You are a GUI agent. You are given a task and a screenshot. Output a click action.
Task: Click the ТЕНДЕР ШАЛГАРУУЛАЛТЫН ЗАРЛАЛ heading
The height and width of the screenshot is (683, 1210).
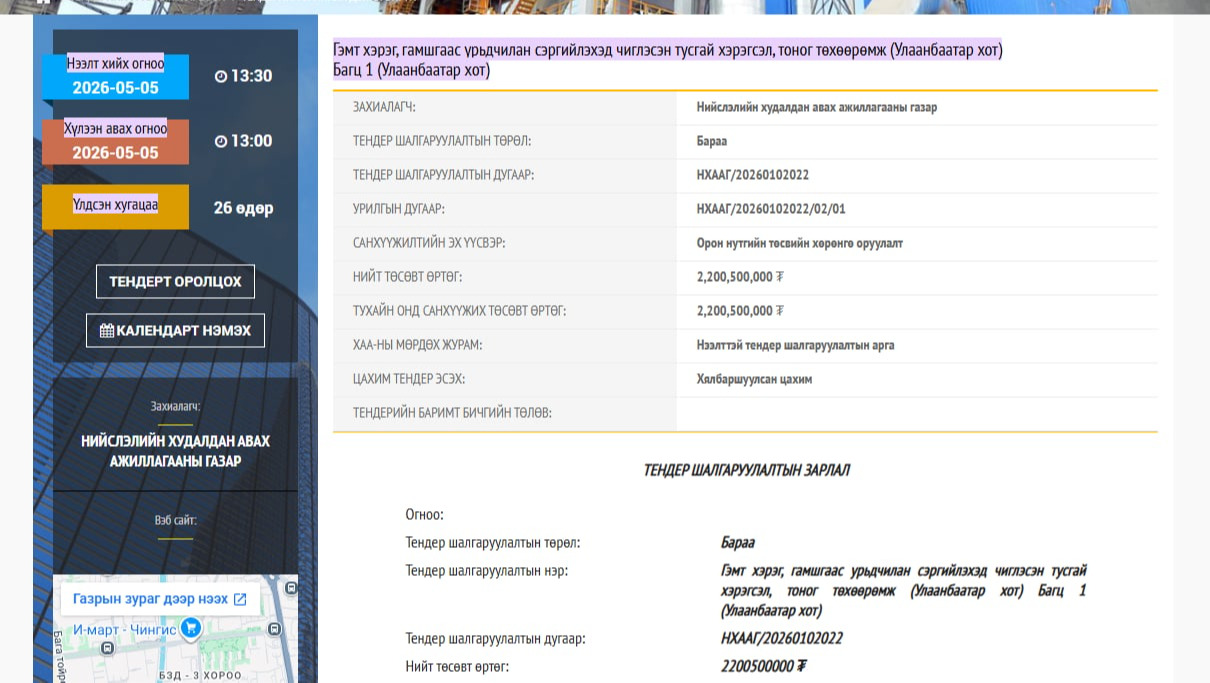pyautogui.click(x=746, y=470)
